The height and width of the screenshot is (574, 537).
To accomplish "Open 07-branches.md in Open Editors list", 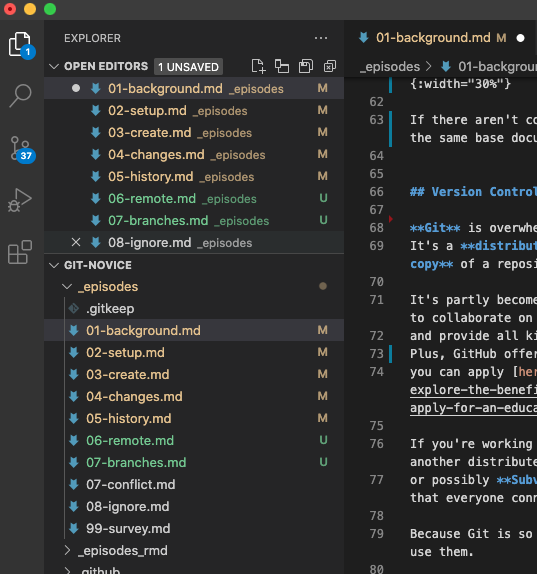I will point(194,220).
